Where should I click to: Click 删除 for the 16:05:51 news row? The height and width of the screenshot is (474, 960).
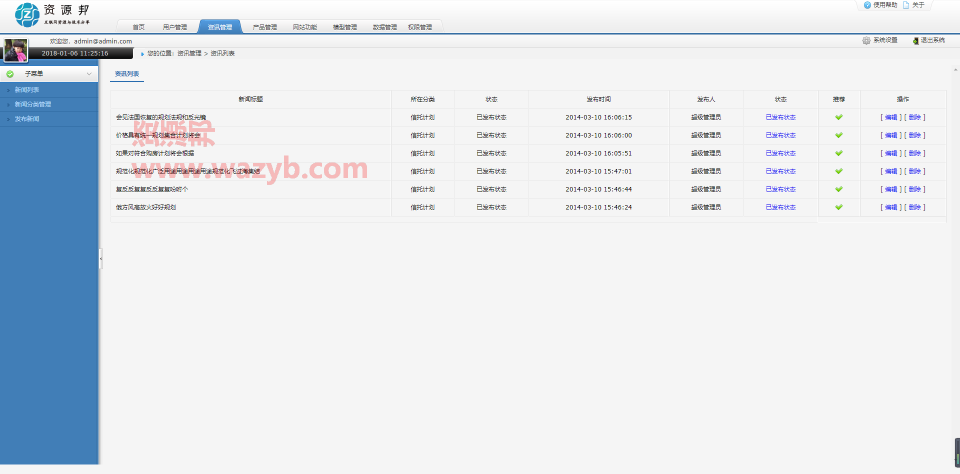point(915,153)
